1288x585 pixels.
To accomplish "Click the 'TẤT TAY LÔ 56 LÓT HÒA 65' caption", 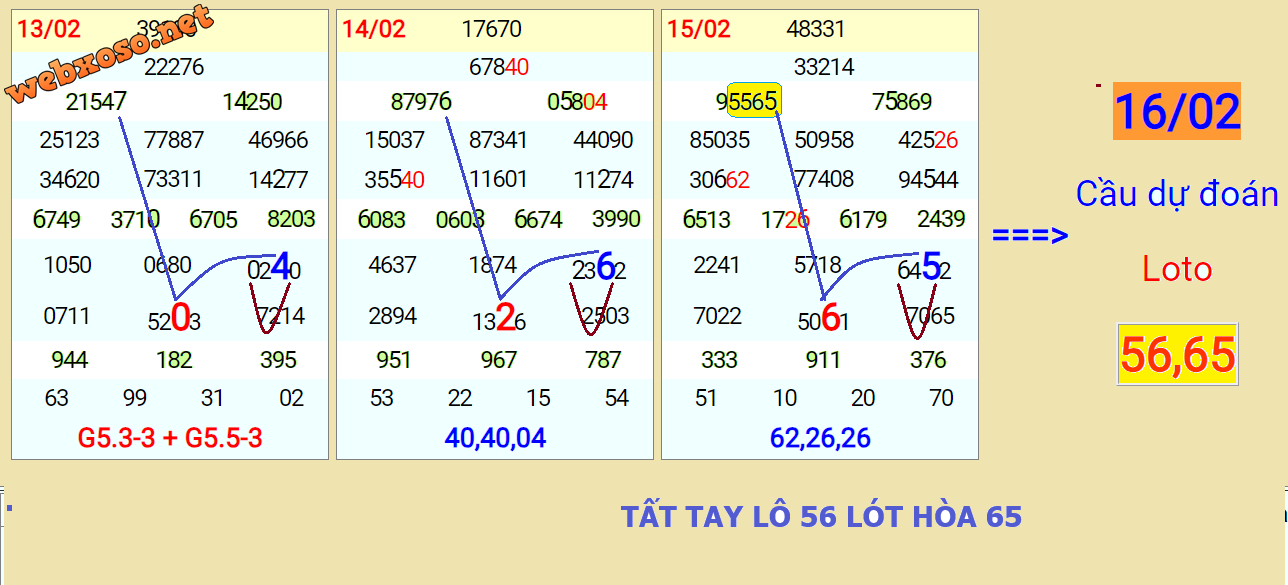I will [821, 517].
